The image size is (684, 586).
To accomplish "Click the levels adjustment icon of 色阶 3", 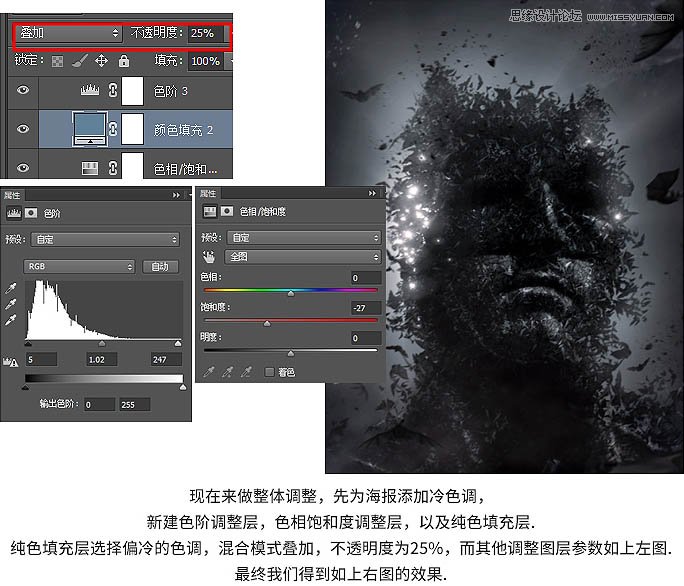I will [90, 90].
